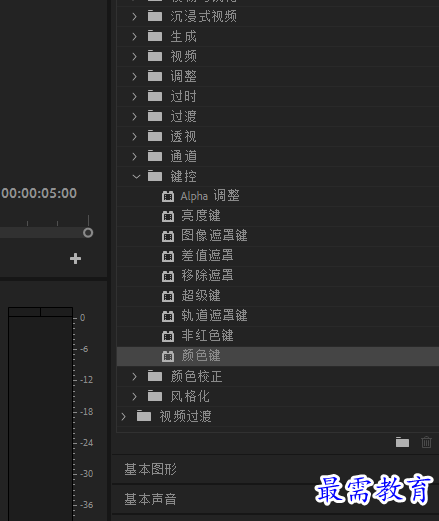Select the 亮度键 label
Screen dimensions: 439x521
(x=201, y=216)
